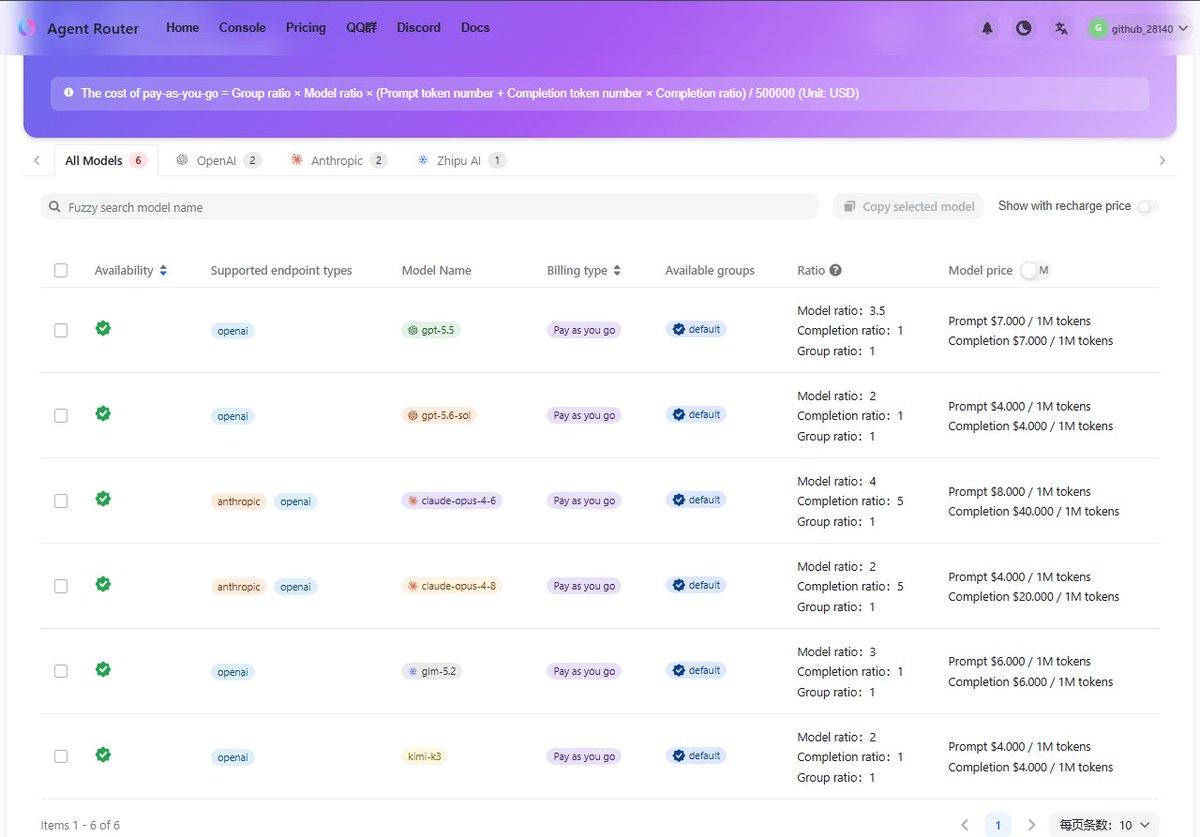The width and height of the screenshot is (1200, 837).
Task: Click the Agent Router logo icon
Action: (26, 28)
